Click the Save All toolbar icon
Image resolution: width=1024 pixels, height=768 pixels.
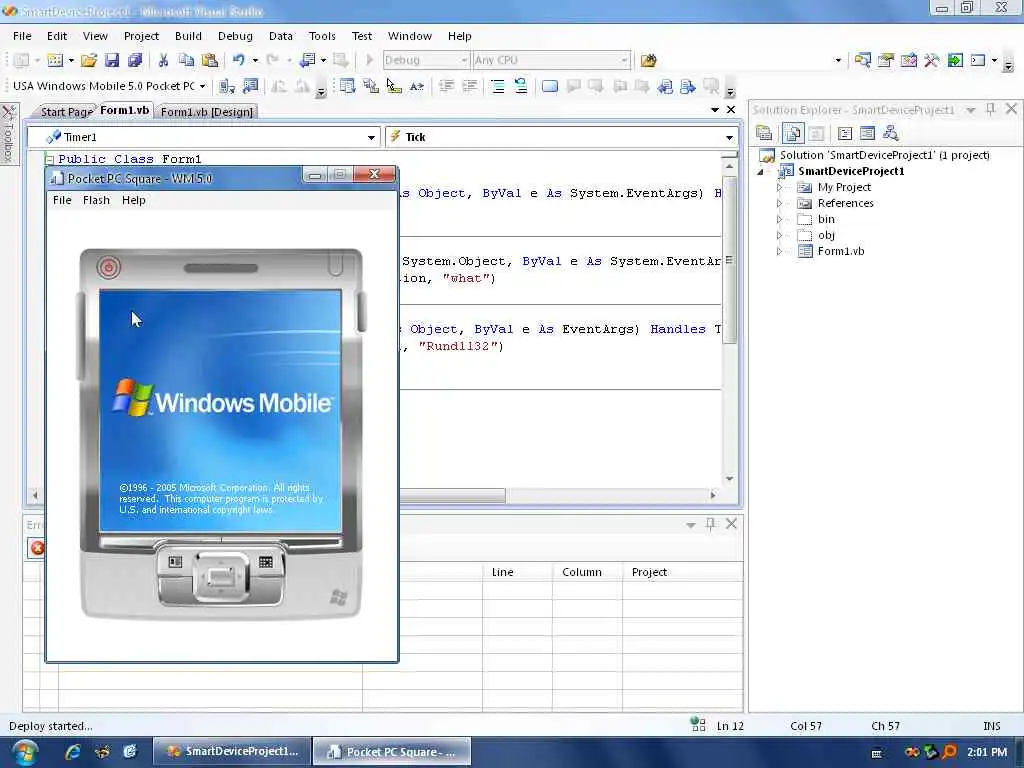[x=135, y=60]
